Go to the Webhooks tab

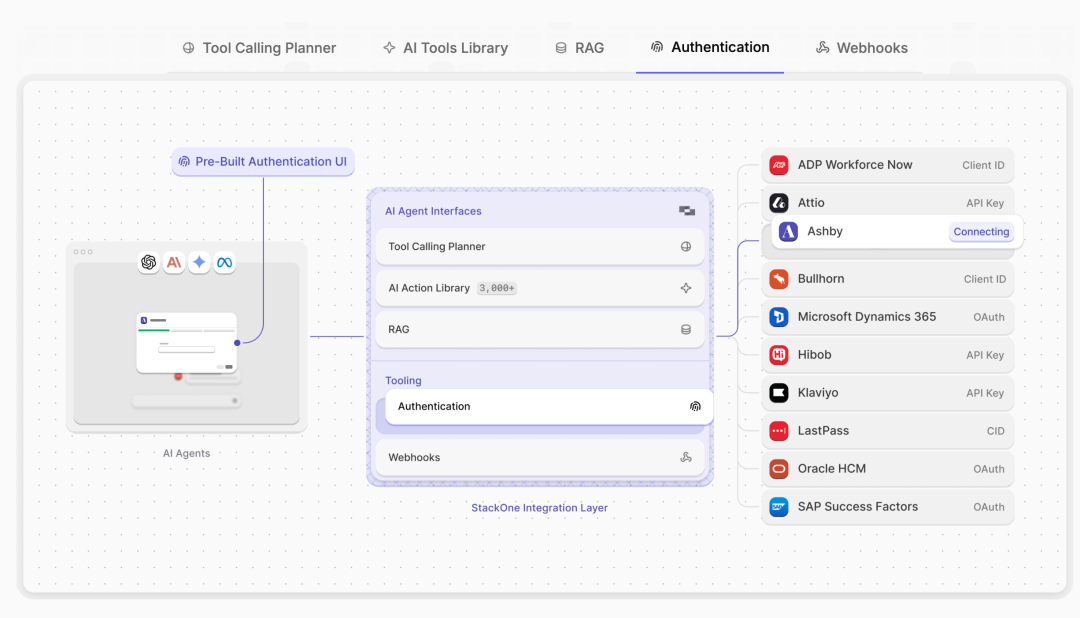coord(862,48)
